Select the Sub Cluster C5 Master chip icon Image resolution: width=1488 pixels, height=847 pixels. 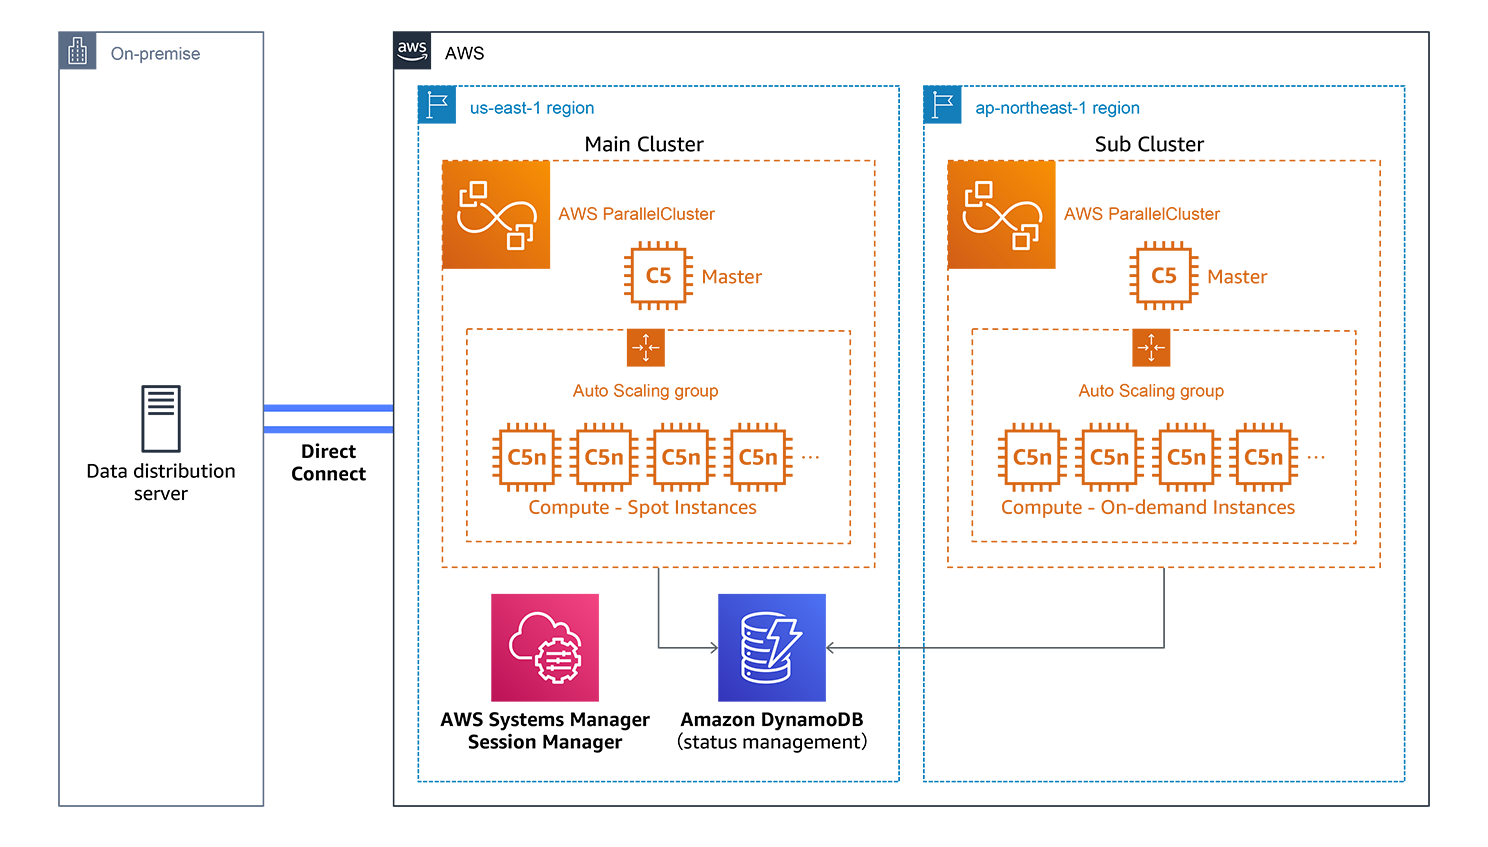[1164, 276]
